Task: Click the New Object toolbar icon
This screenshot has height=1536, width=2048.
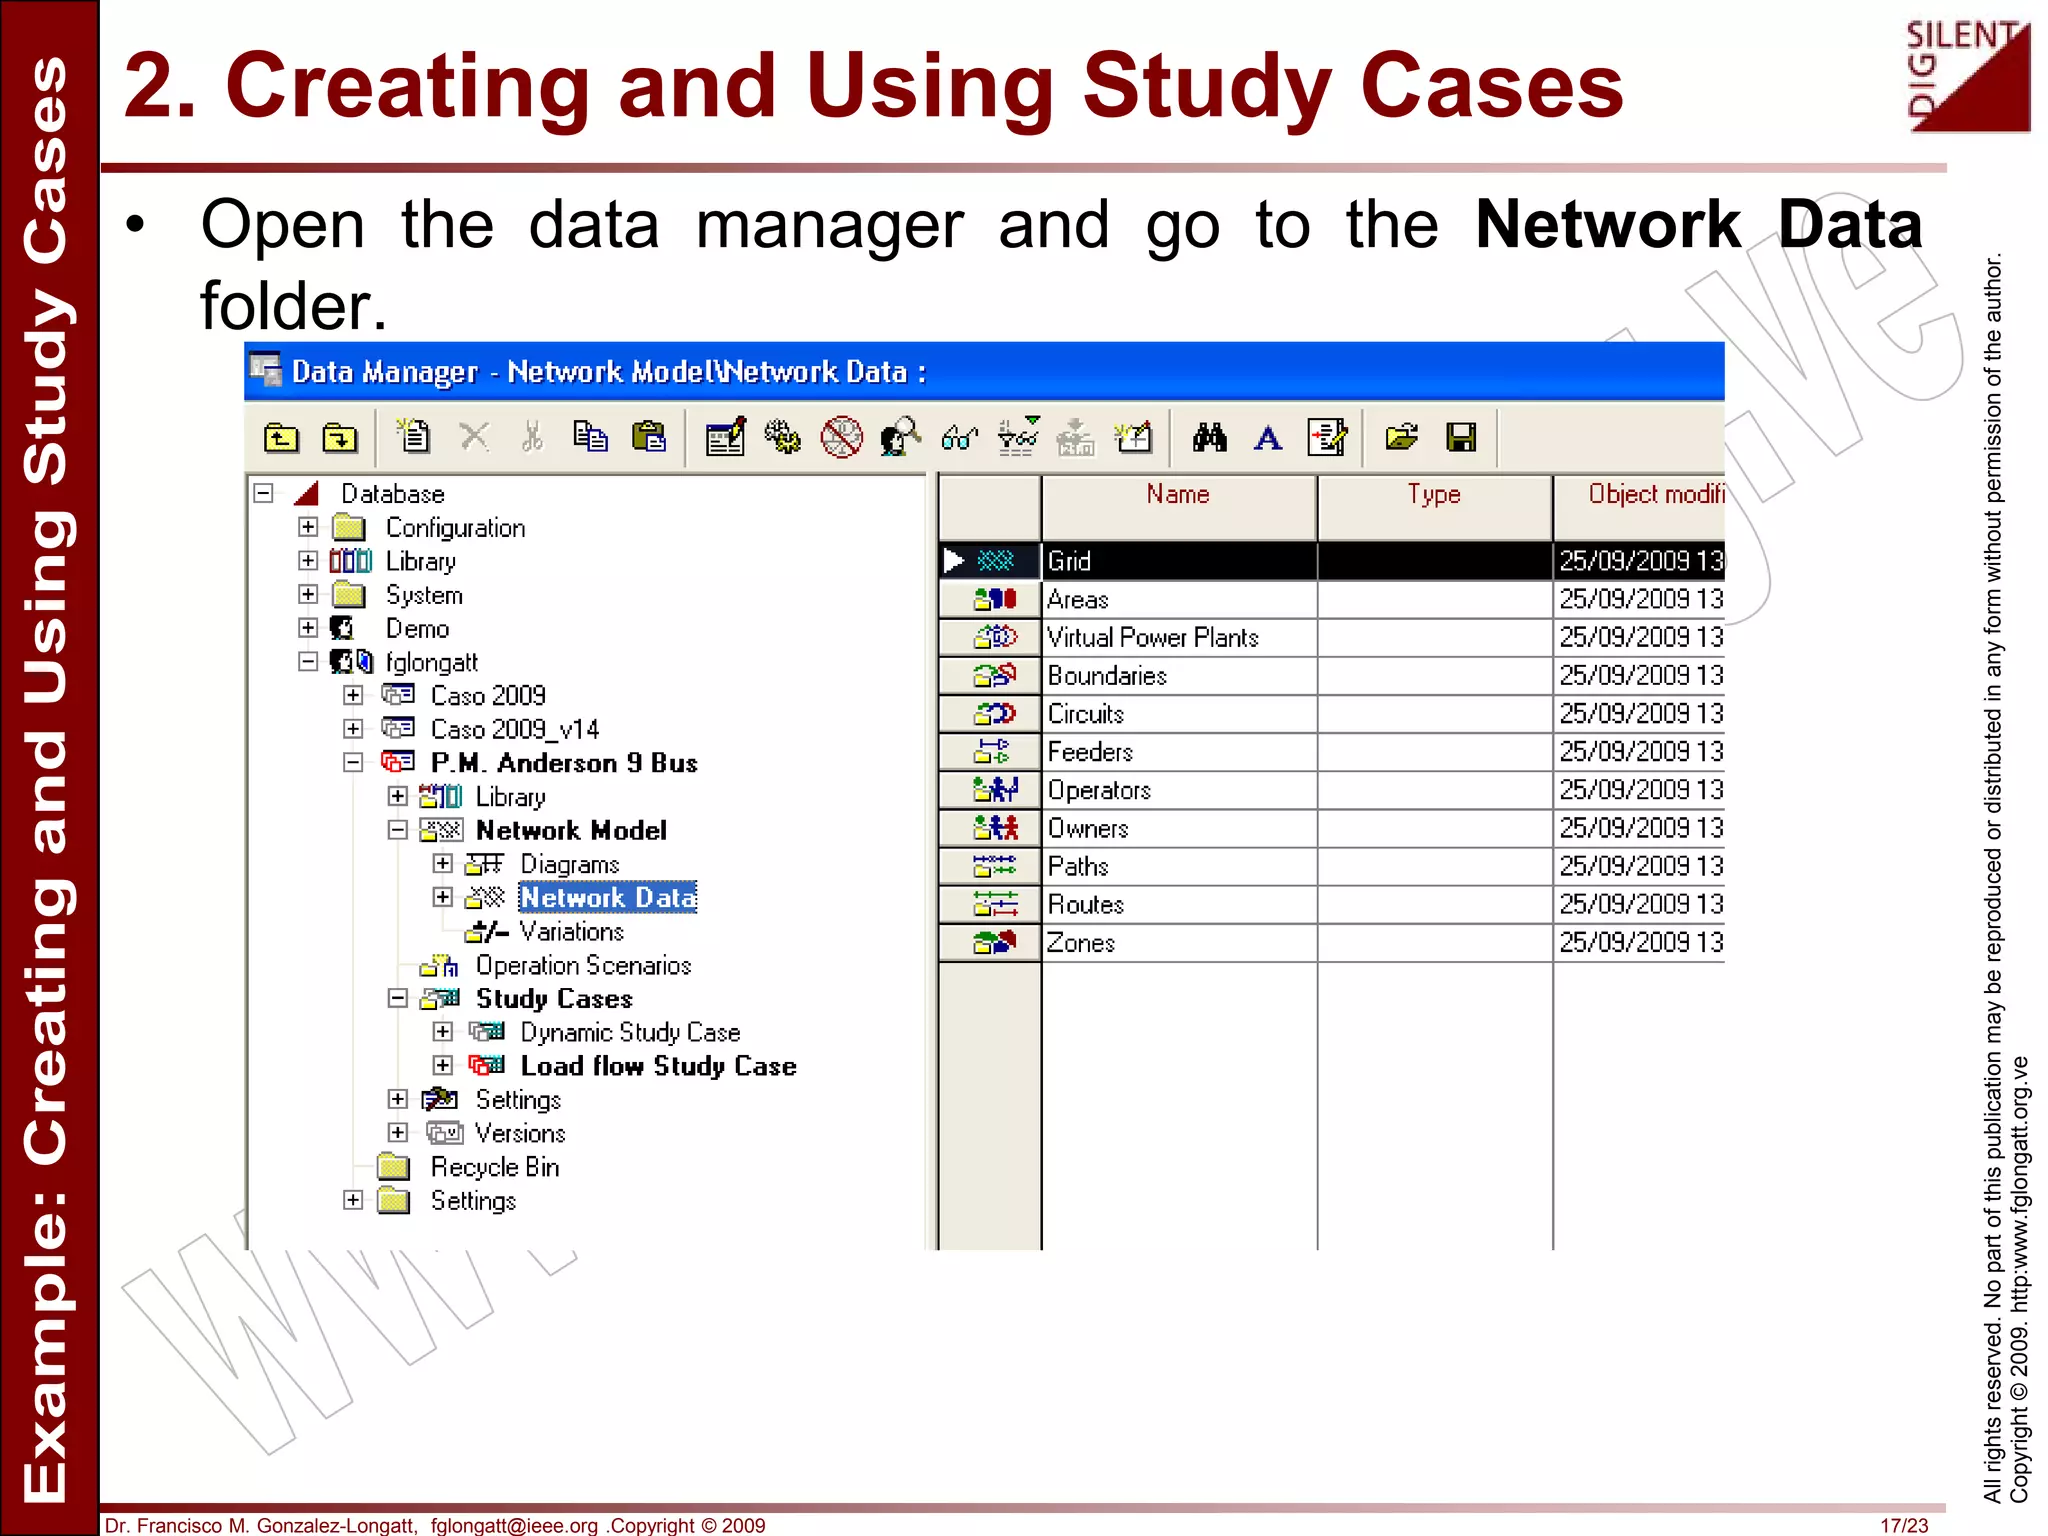Action: pos(413,437)
